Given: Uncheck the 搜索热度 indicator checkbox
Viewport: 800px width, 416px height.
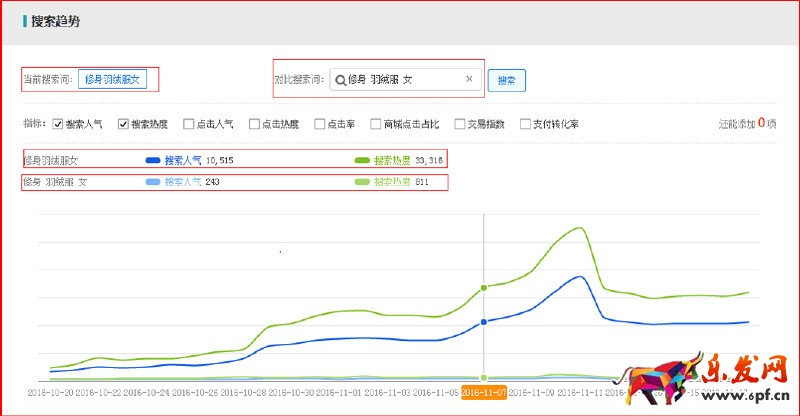Looking at the screenshot, I should (124, 125).
